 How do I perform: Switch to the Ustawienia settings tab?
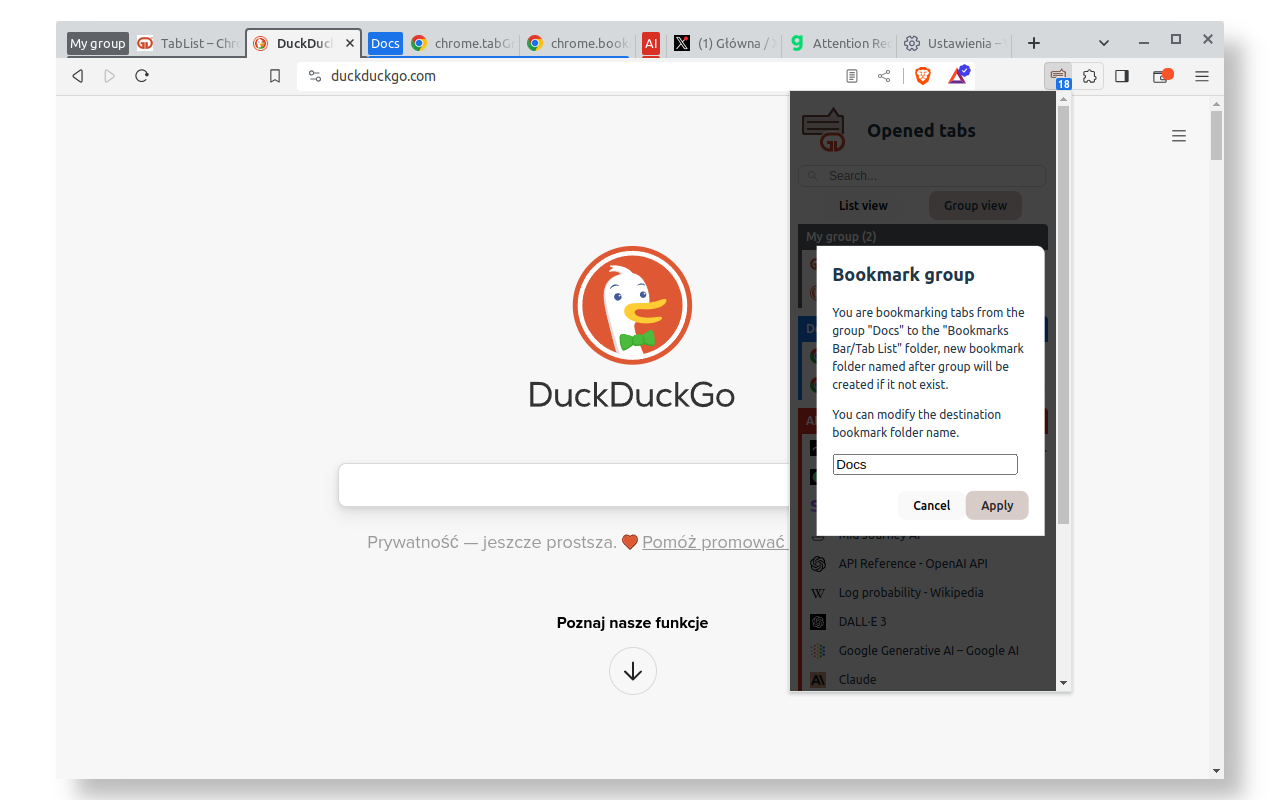(x=954, y=43)
